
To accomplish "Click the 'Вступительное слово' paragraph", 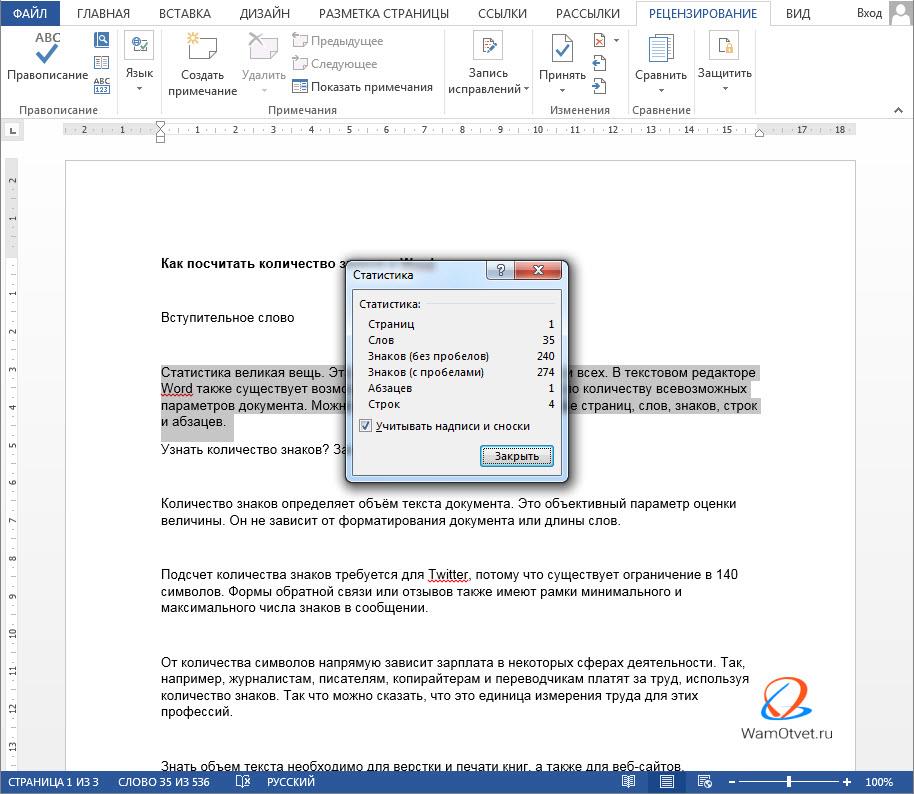I will pos(227,318).
